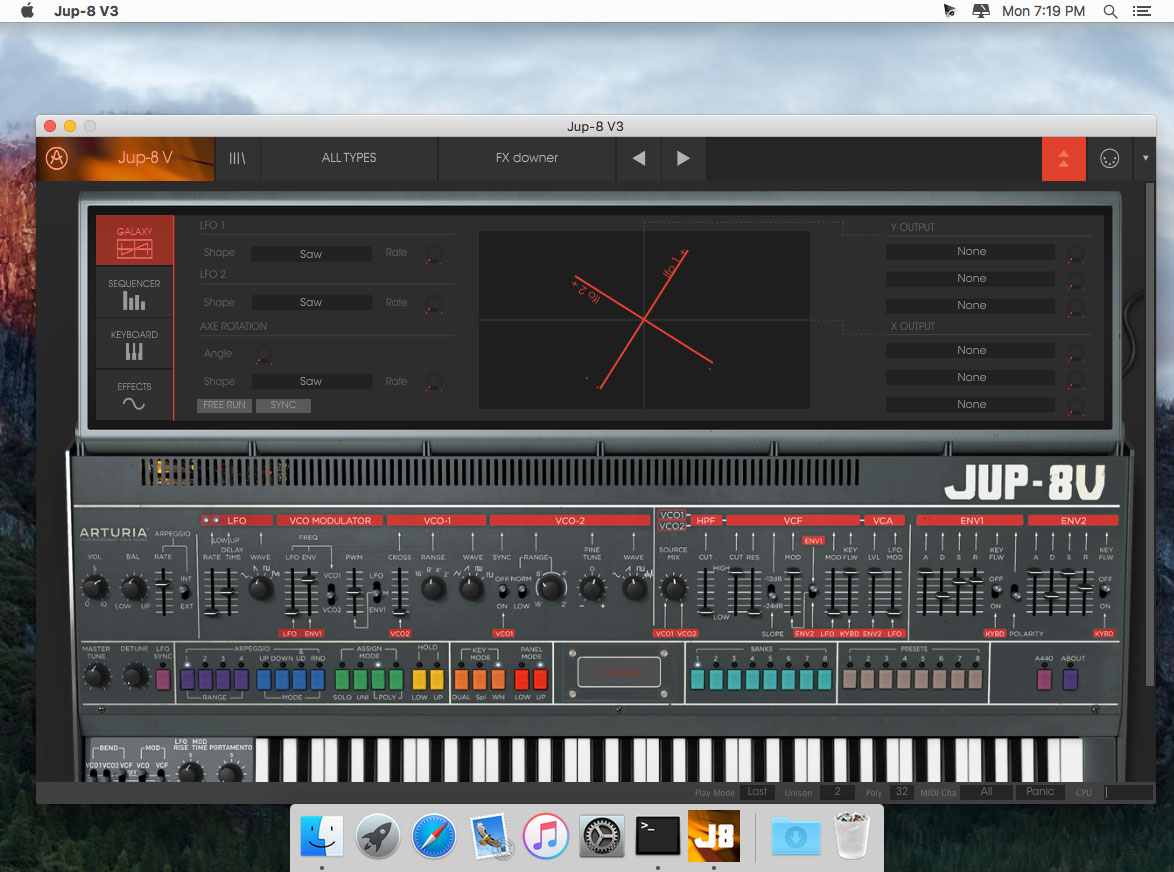Select Preset 8 beige button
The image size is (1174, 872).
pos(976,679)
